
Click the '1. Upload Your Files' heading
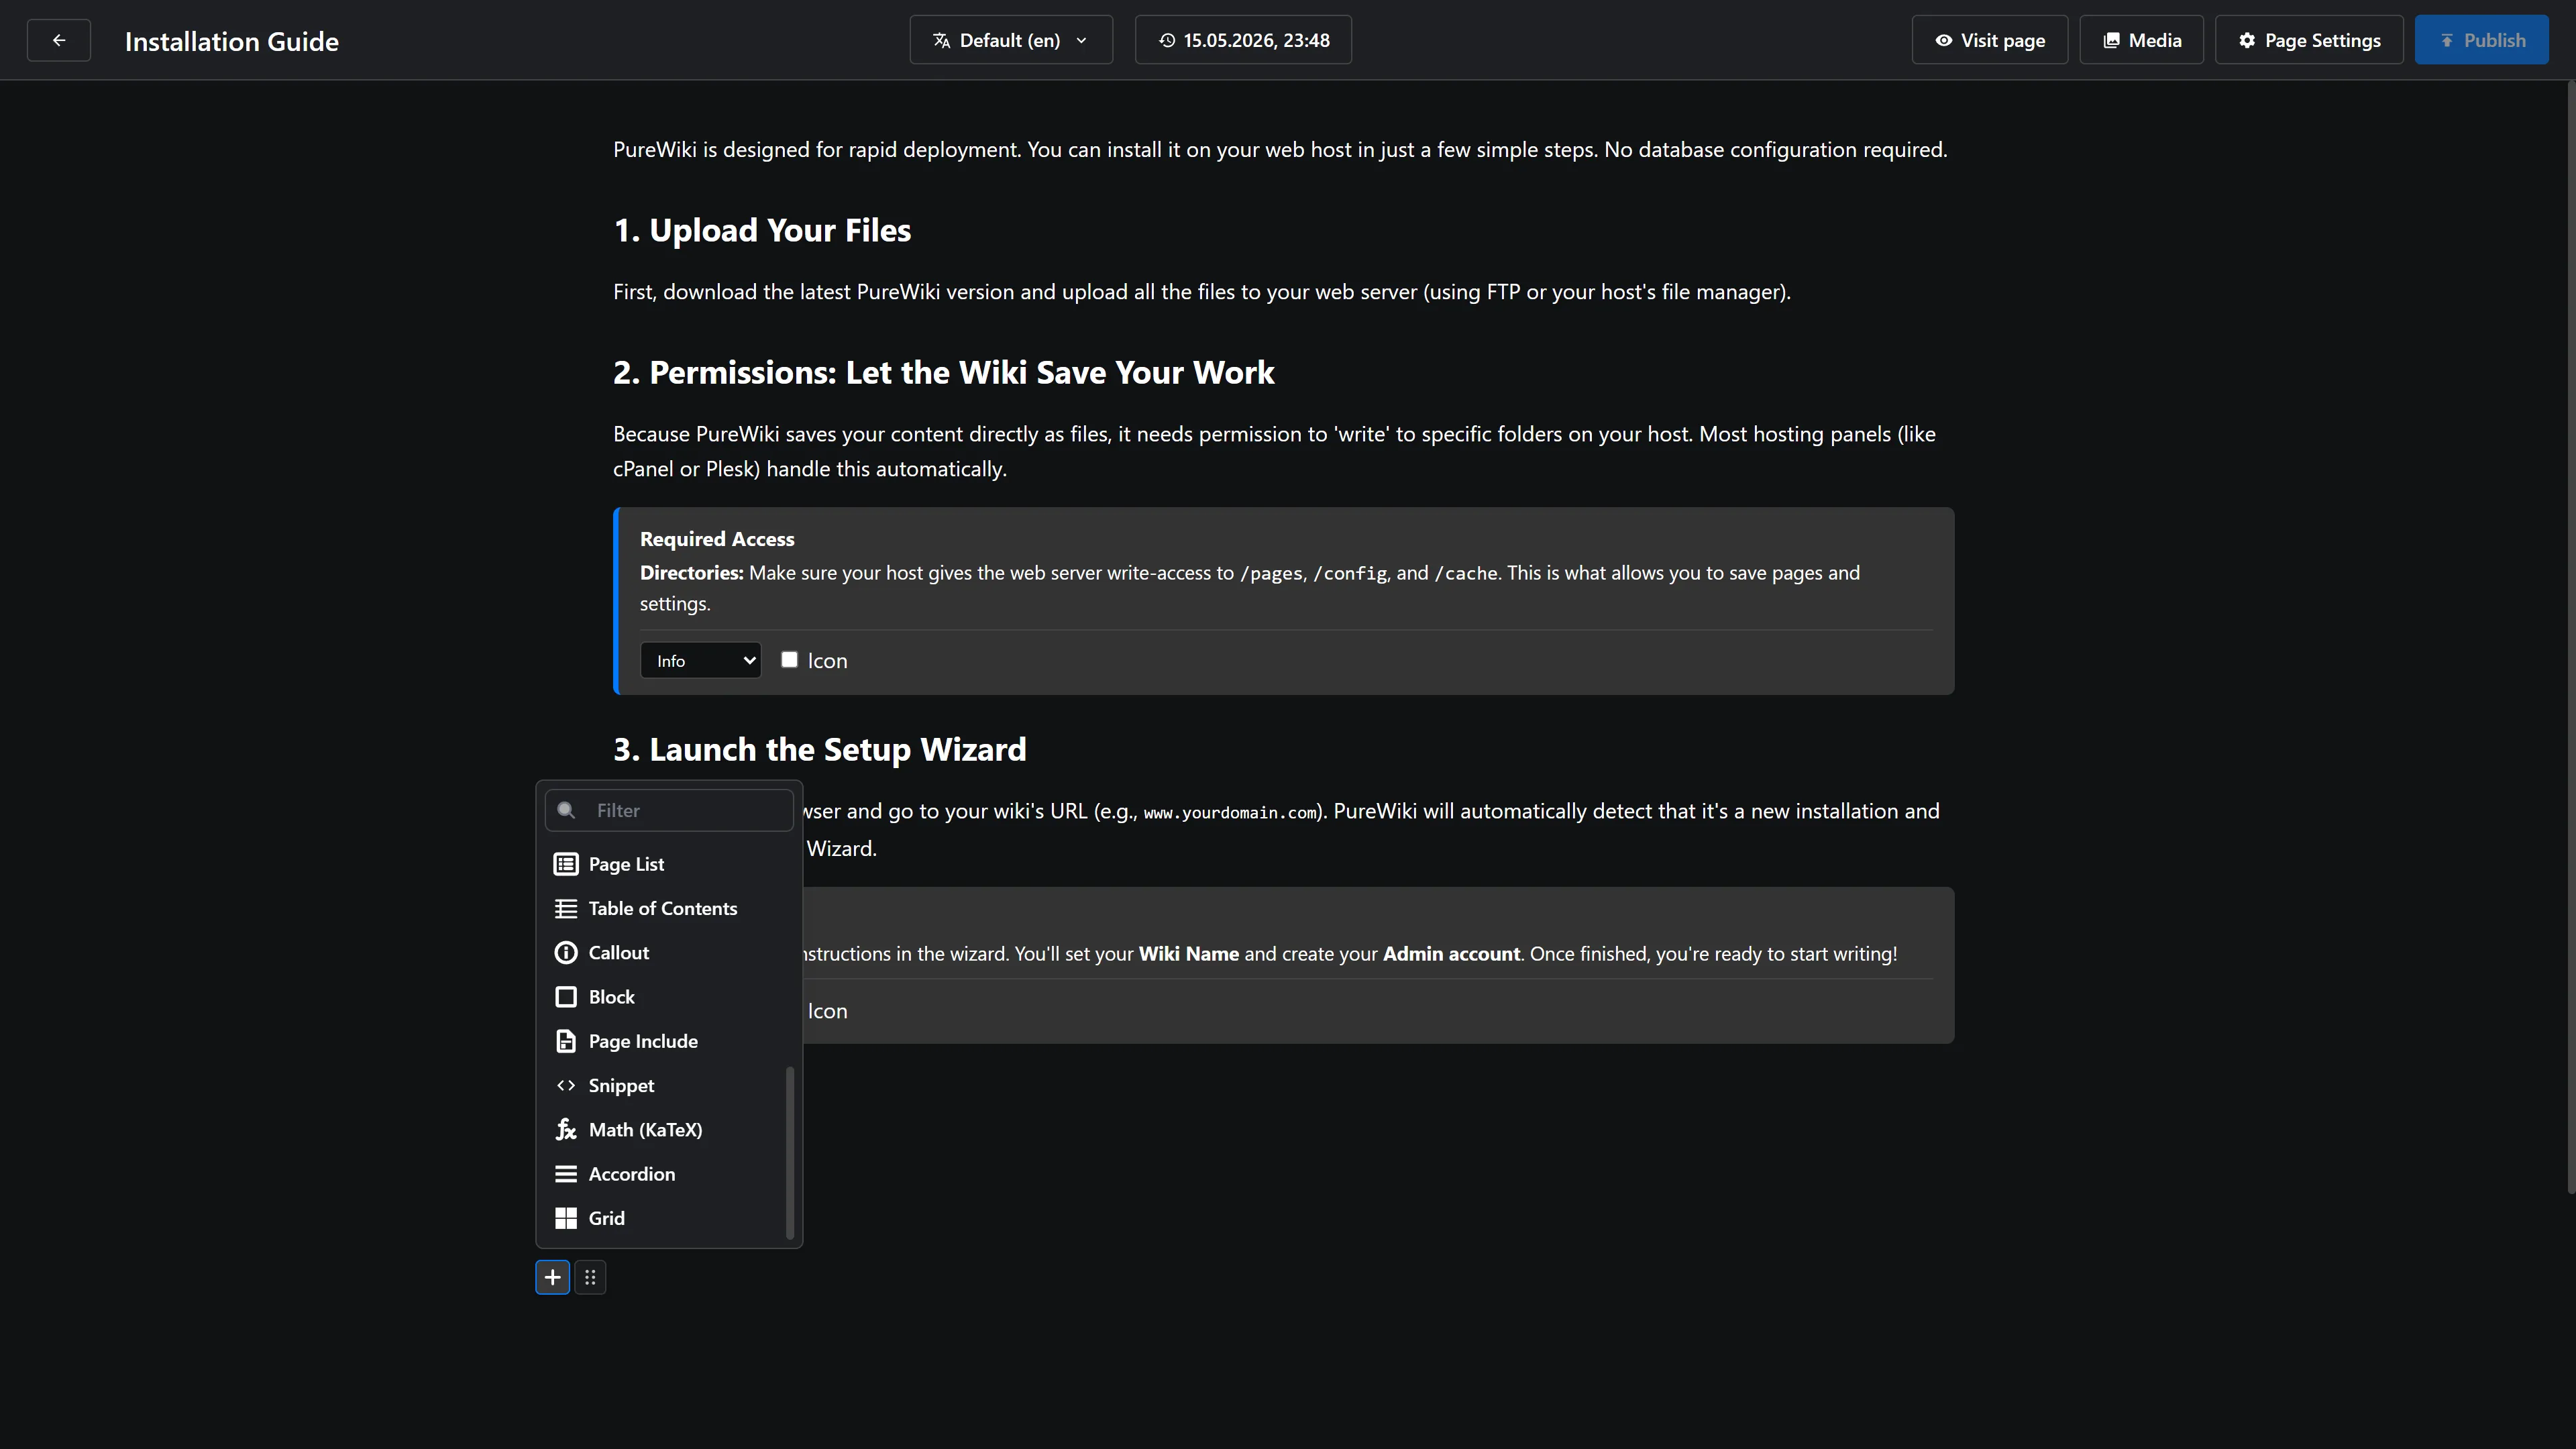[x=762, y=231]
